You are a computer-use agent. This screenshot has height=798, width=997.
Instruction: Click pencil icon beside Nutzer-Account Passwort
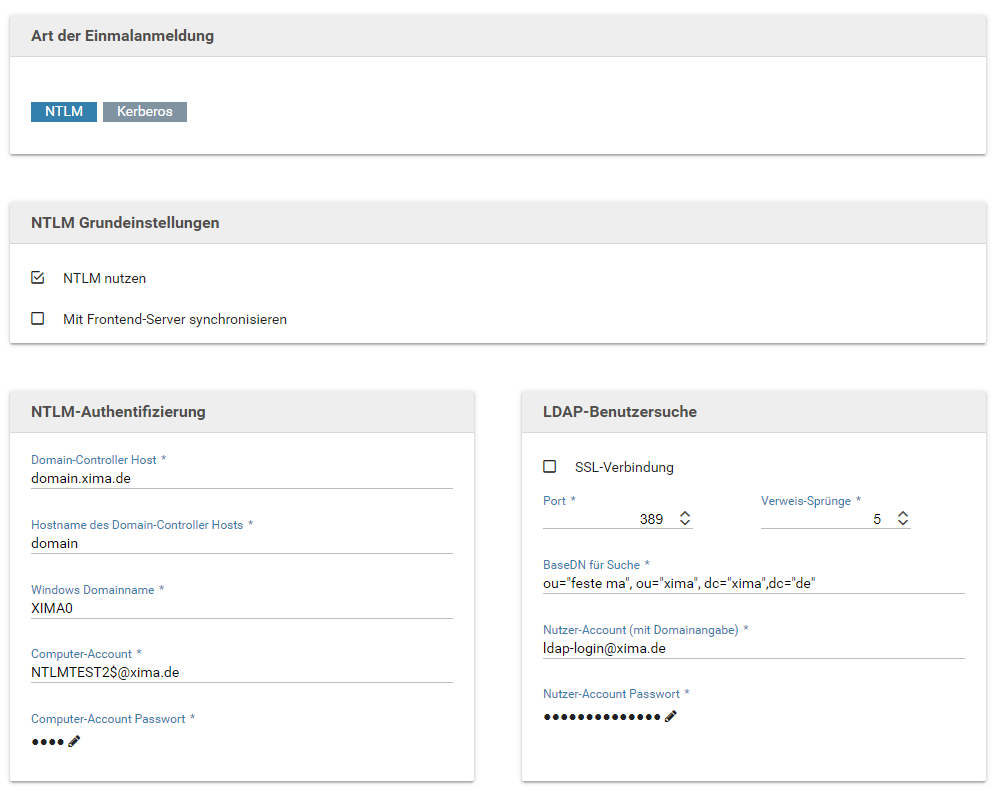671,716
